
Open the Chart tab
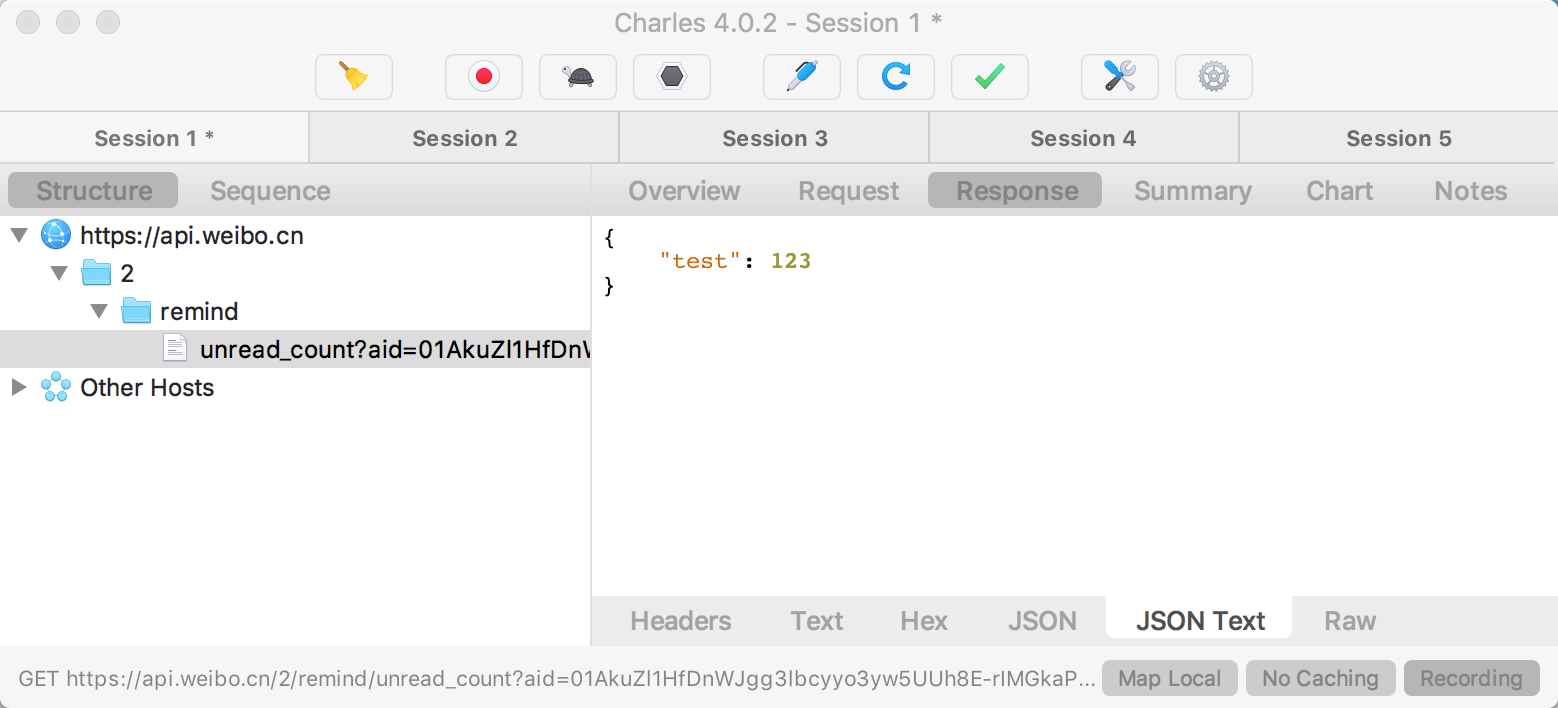point(1340,190)
